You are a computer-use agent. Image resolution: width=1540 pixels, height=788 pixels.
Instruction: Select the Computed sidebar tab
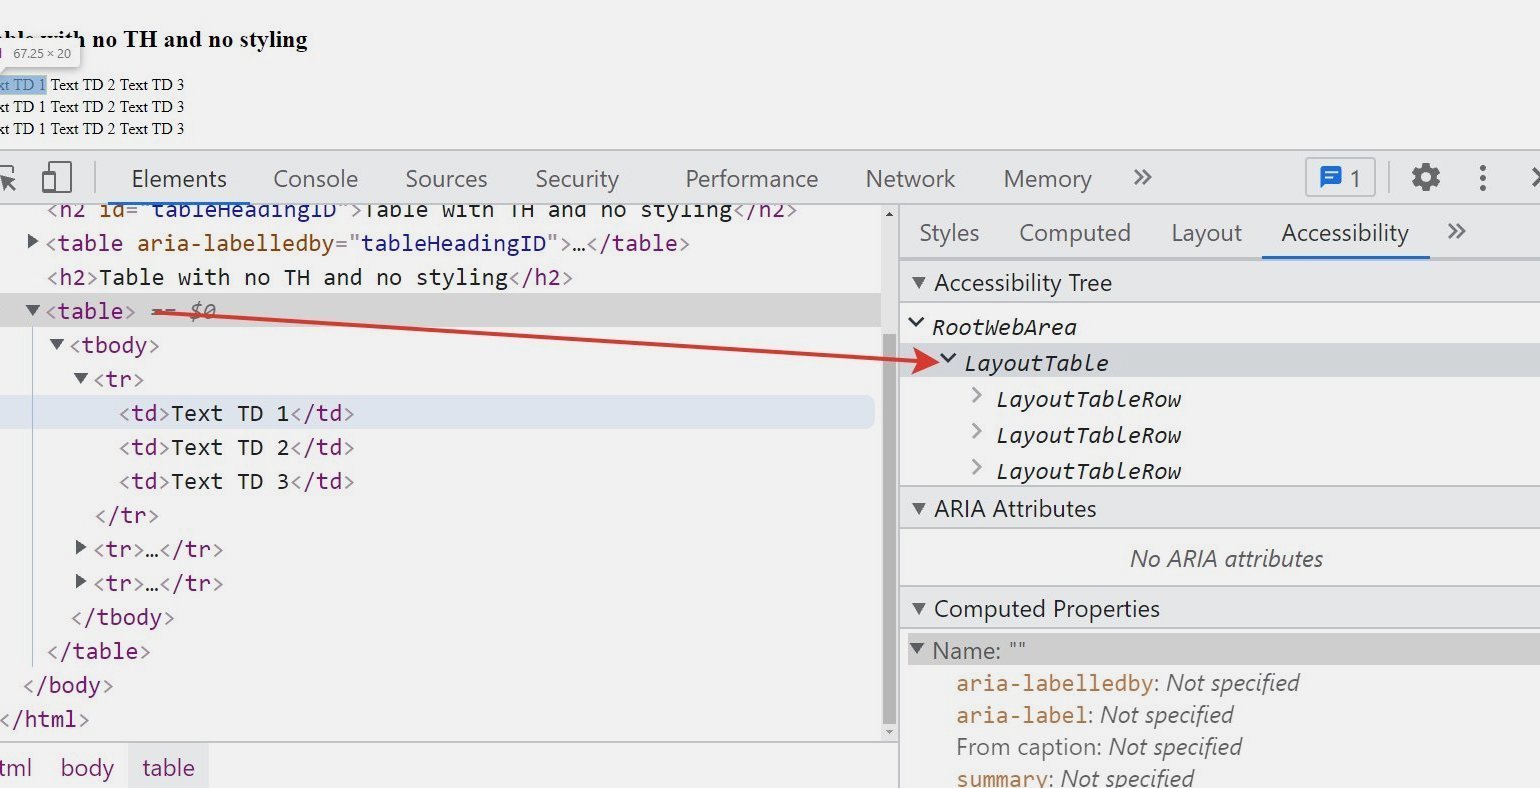point(1074,233)
